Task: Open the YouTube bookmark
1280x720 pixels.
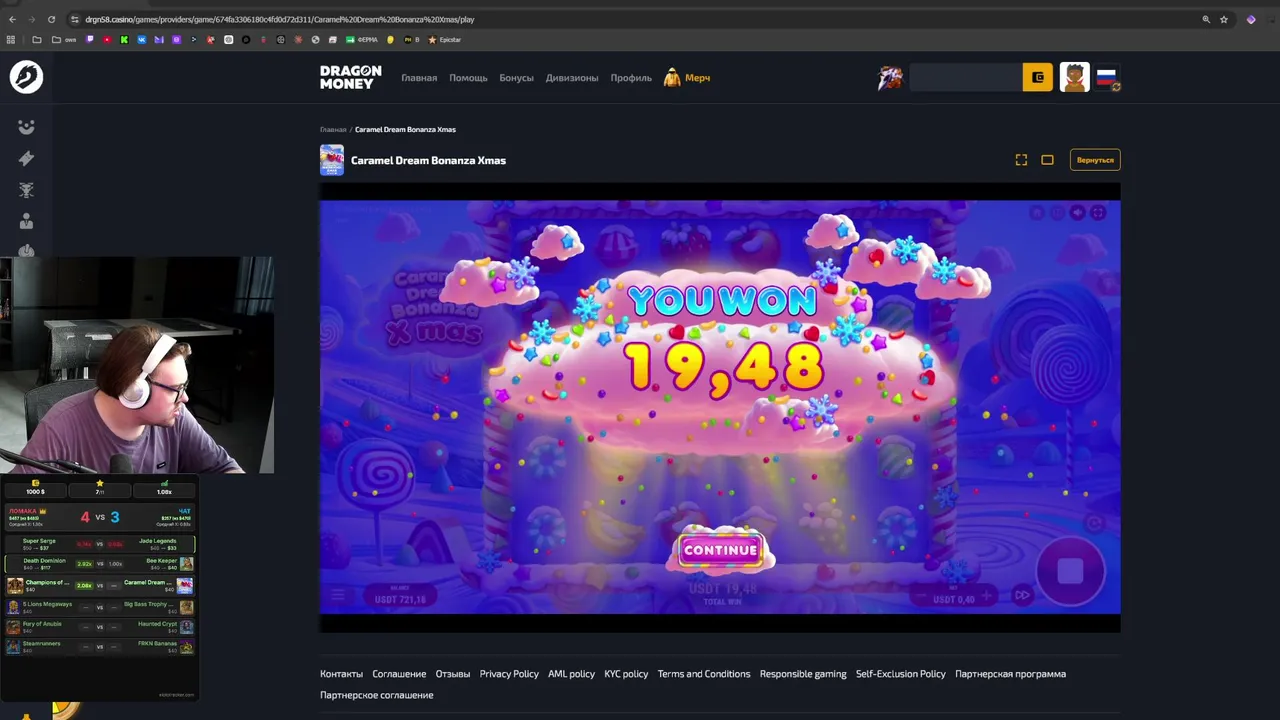Action: tap(107, 40)
